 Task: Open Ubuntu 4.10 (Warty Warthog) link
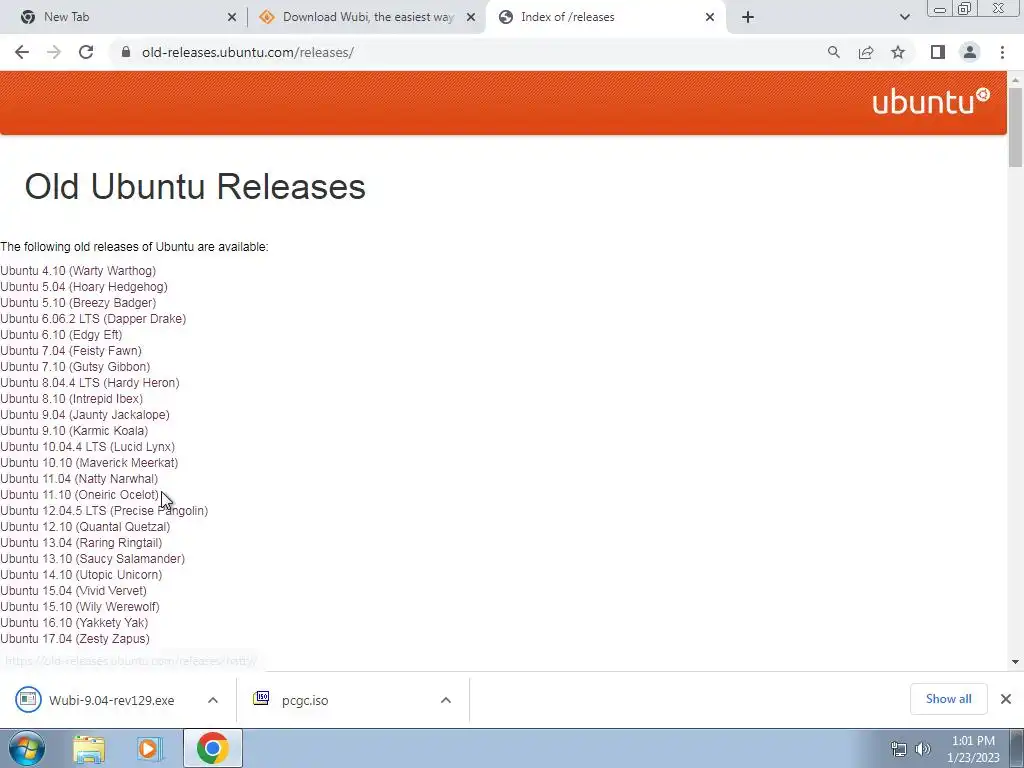pos(78,270)
